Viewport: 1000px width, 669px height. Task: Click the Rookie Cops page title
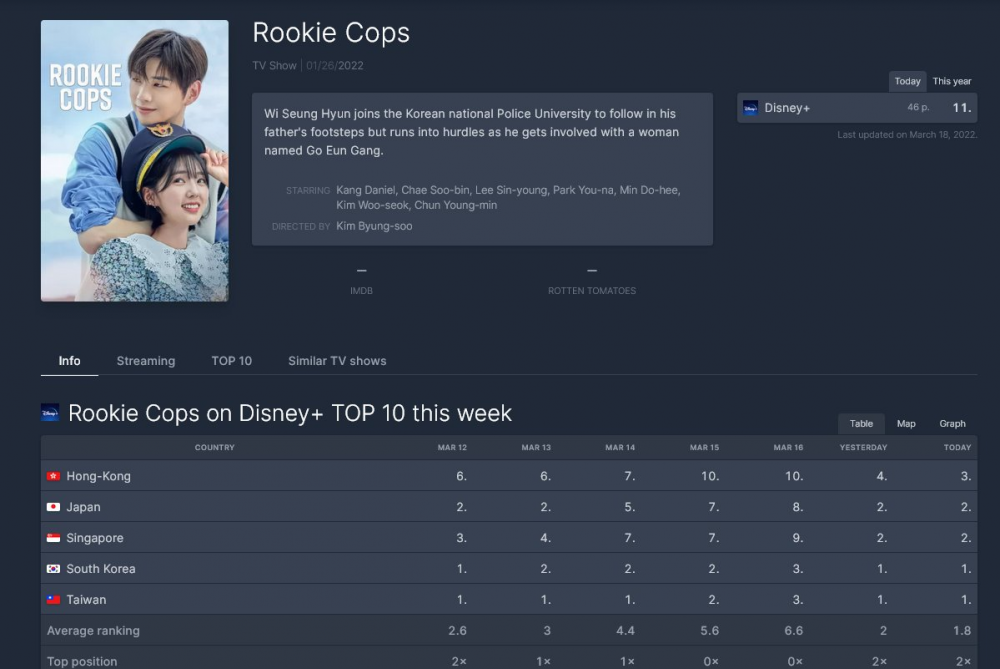tap(331, 33)
